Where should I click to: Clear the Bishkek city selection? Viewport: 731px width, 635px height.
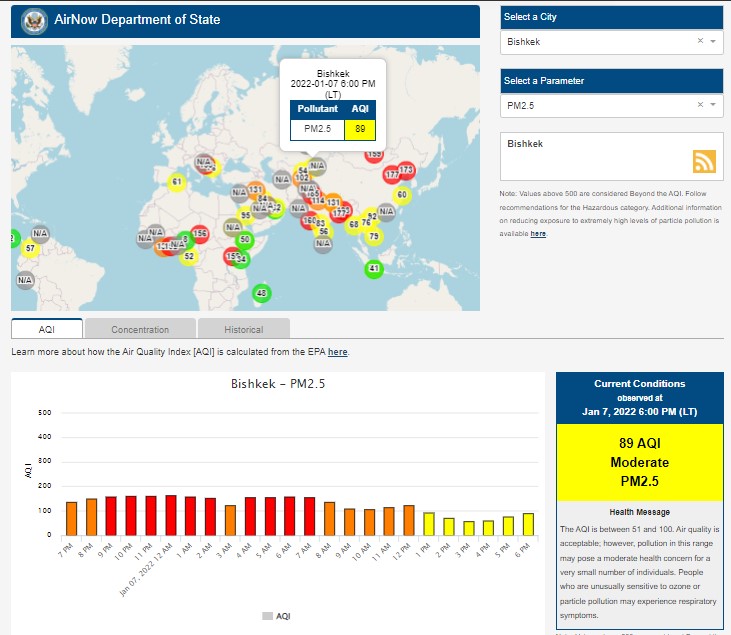click(700, 42)
